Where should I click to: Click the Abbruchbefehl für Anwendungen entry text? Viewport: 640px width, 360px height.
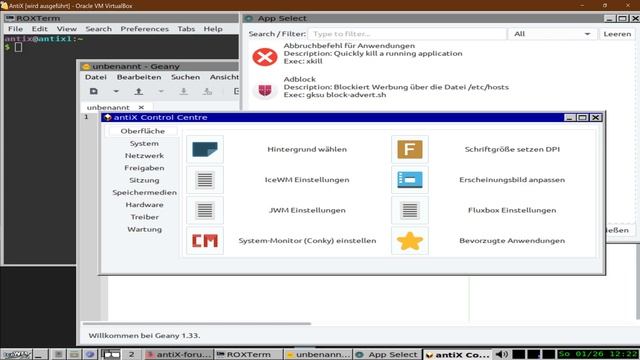(x=349, y=46)
